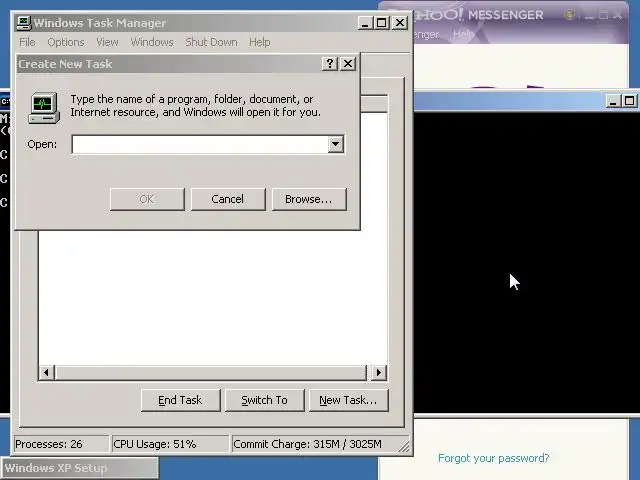Open the Windows menu in Task Manager

(x=152, y=42)
